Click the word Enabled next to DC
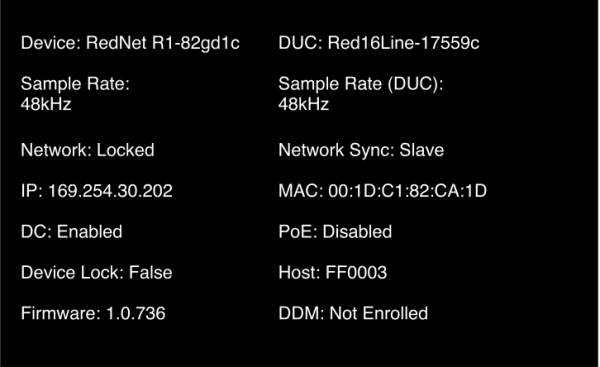This screenshot has height=367, width=600. click(90, 232)
